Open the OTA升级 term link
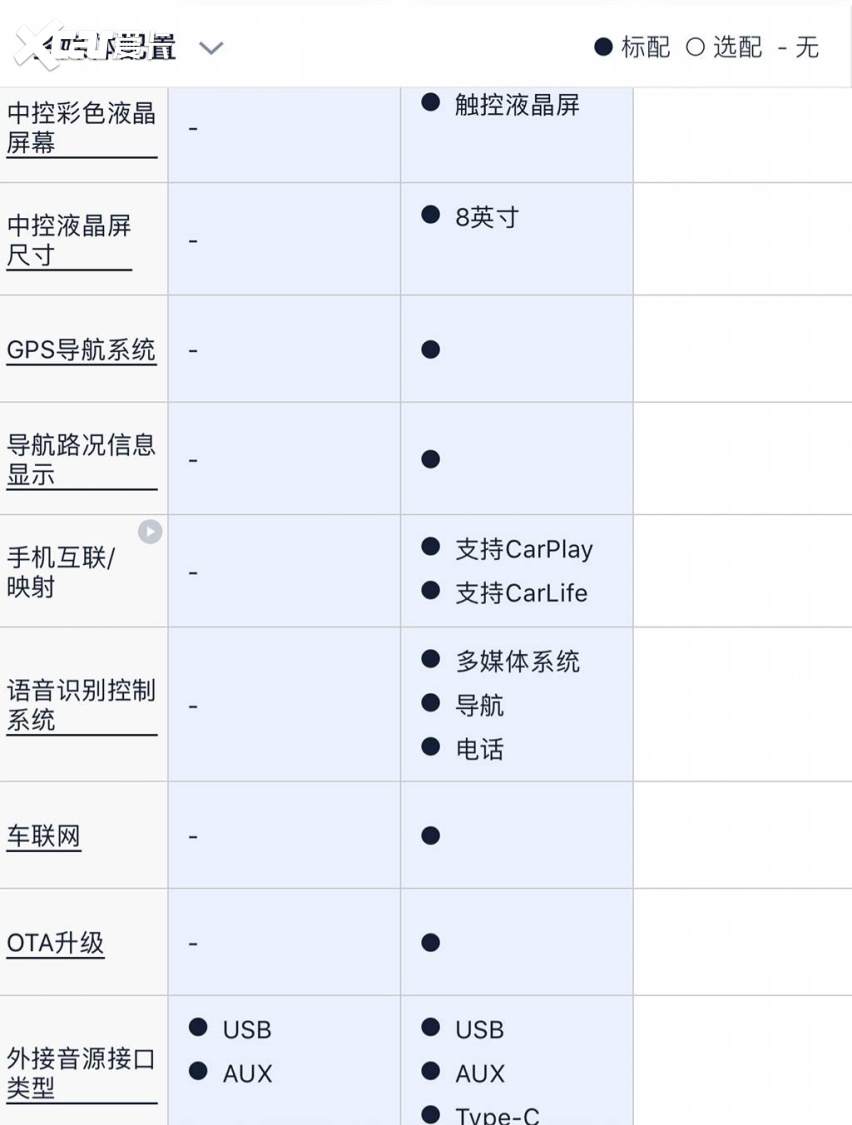This screenshot has width=852, height=1125. click(55, 943)
